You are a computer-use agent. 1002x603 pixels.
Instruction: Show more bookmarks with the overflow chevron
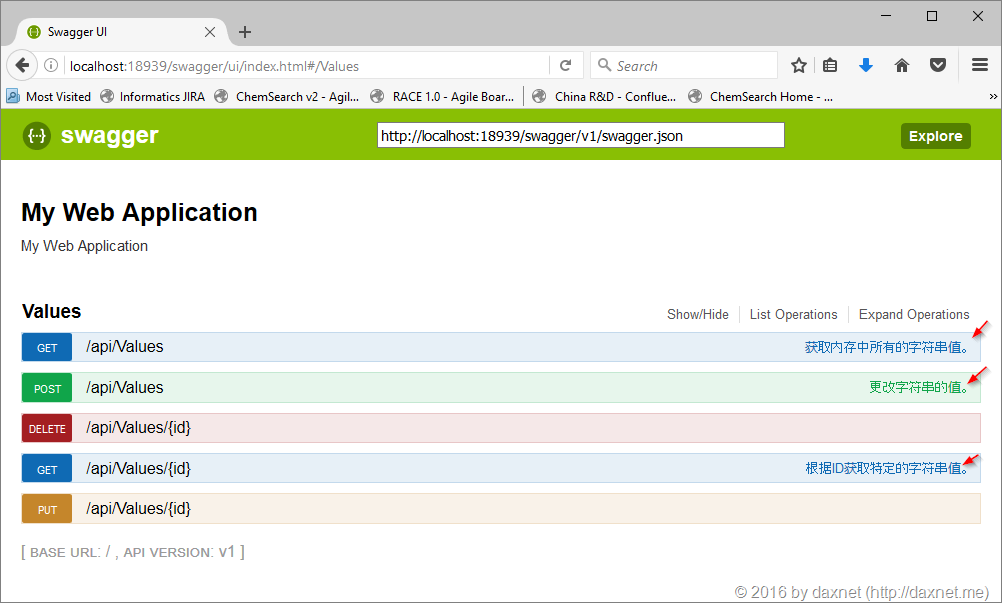coord(993,96)
